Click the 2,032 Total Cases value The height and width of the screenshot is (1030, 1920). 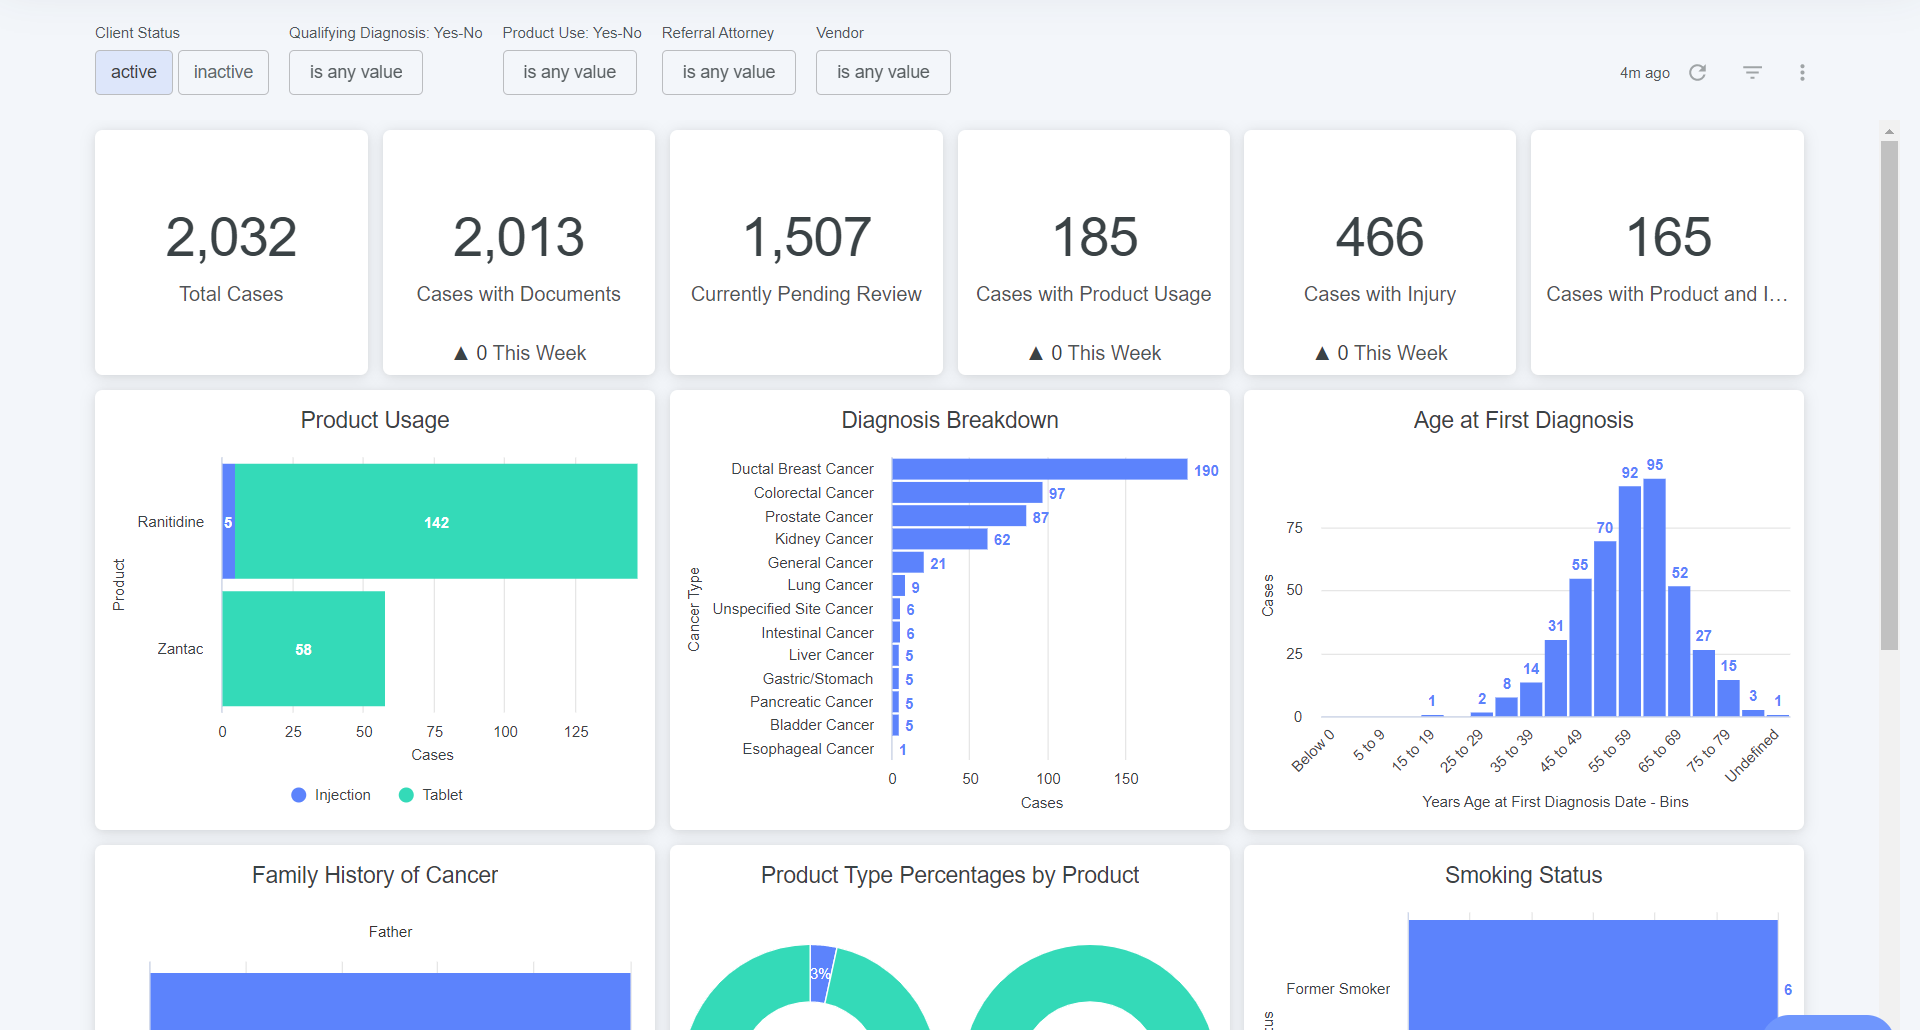pos(231,238)
